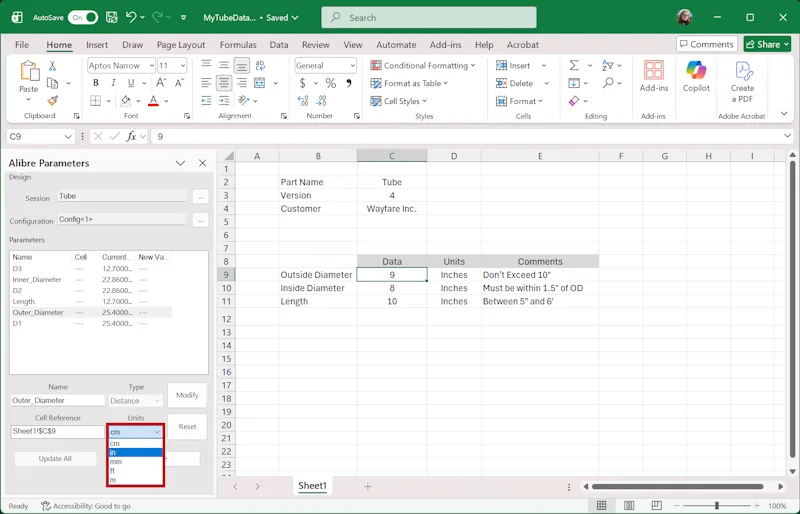Click the Merge and Center icon

[259, 83]
